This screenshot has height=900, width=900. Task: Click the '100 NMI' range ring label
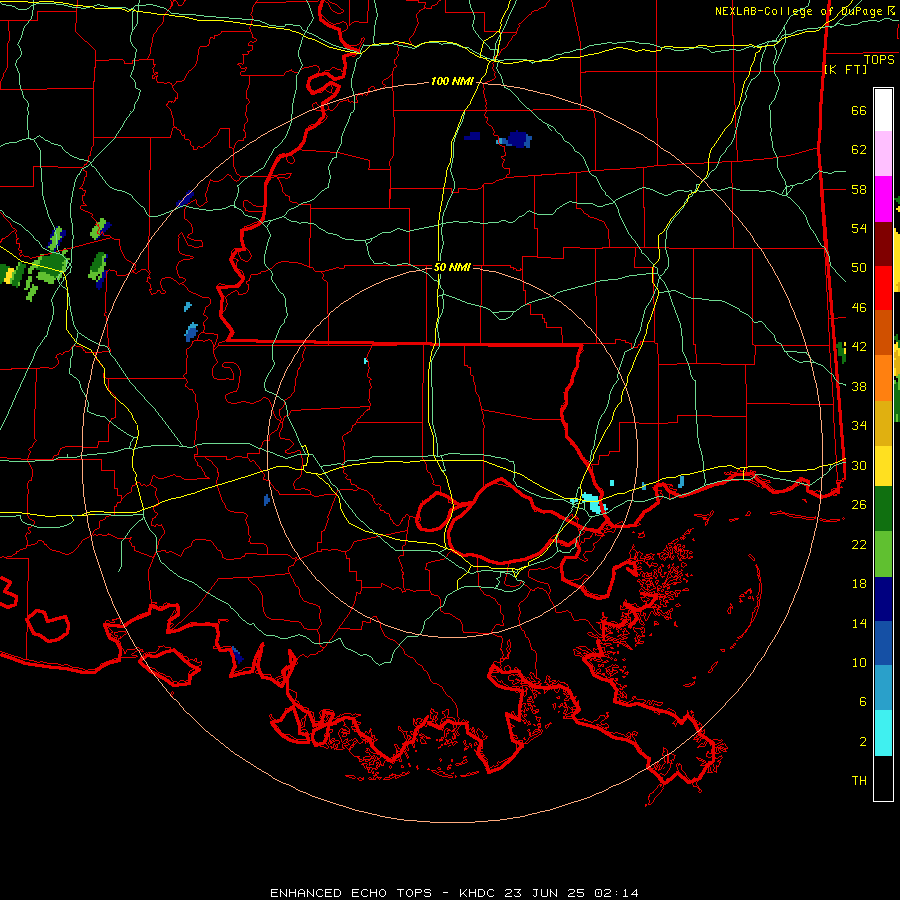(x=452, y=82)
